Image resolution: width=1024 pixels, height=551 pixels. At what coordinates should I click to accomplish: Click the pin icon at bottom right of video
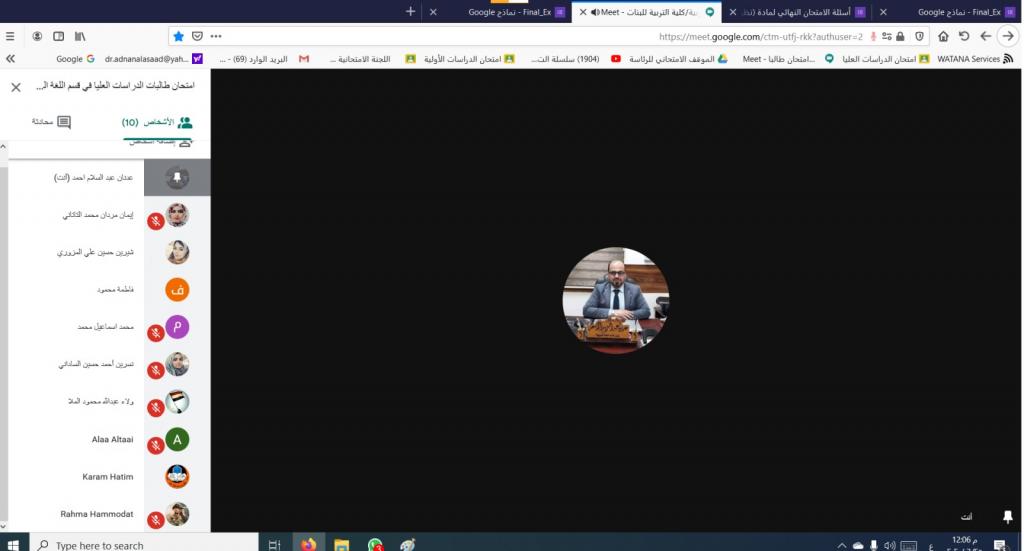(1007, 516)
